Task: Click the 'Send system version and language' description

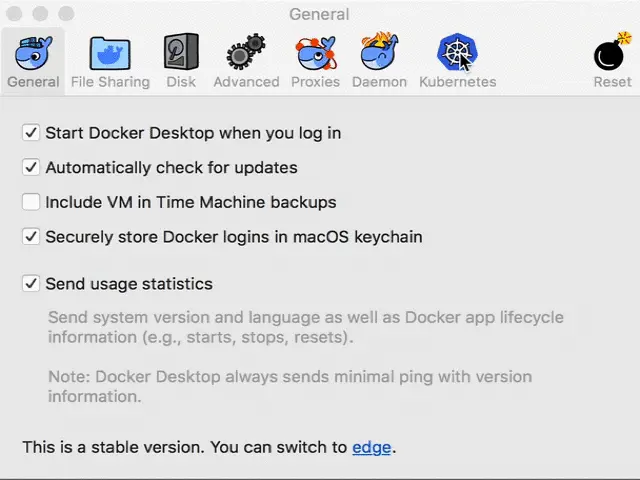Action: click(x=306, y=327)
